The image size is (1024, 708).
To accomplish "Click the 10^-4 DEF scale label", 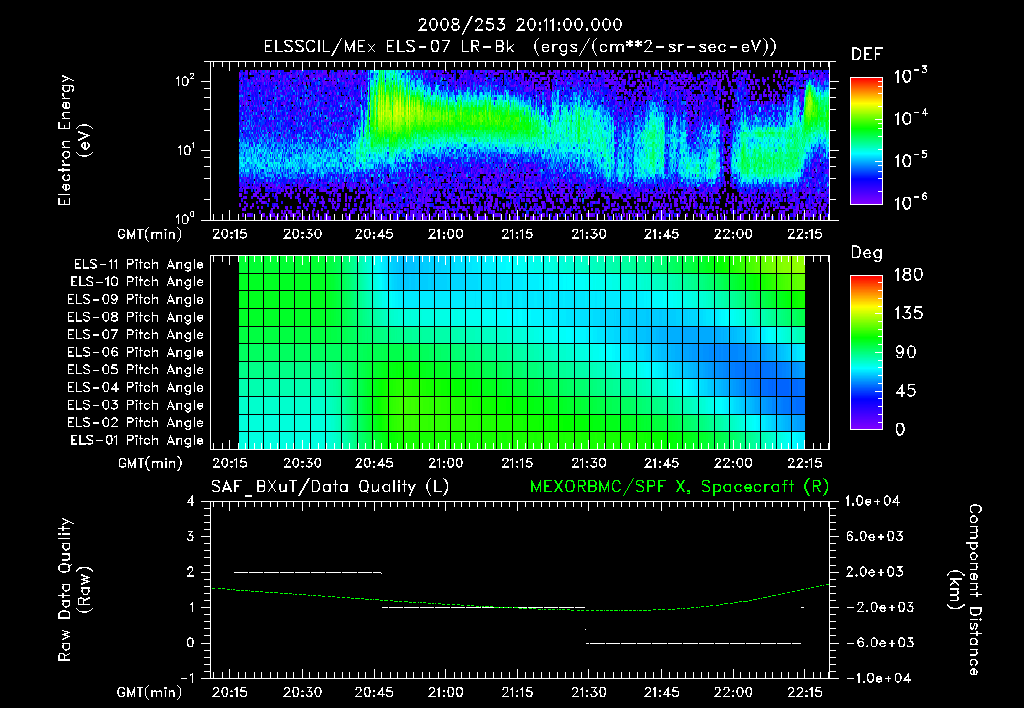I will [x=910, y=118].
